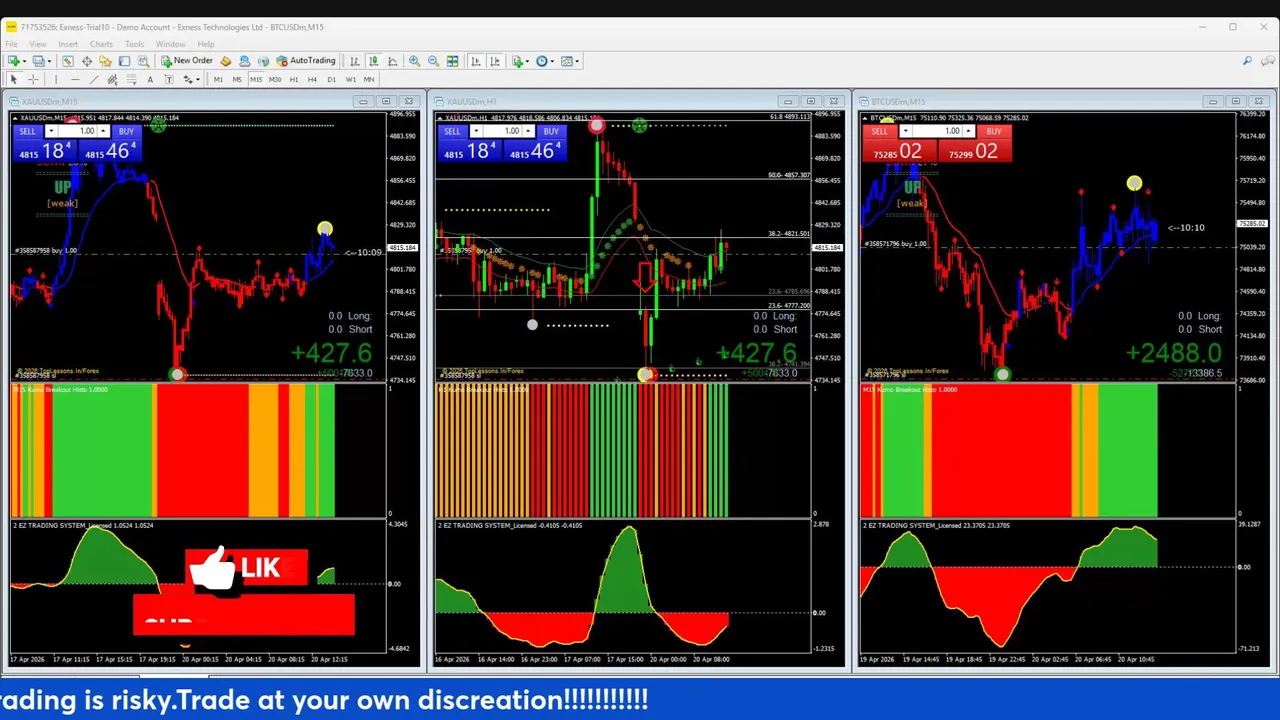Select the H4 timeframe
This screenshot has height=720, width=1280.
(312, 79)
